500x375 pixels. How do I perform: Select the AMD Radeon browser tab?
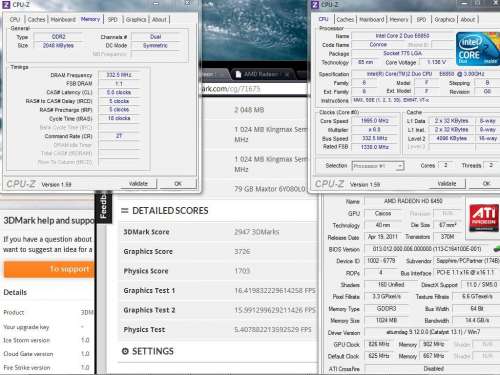click(261, 74)
